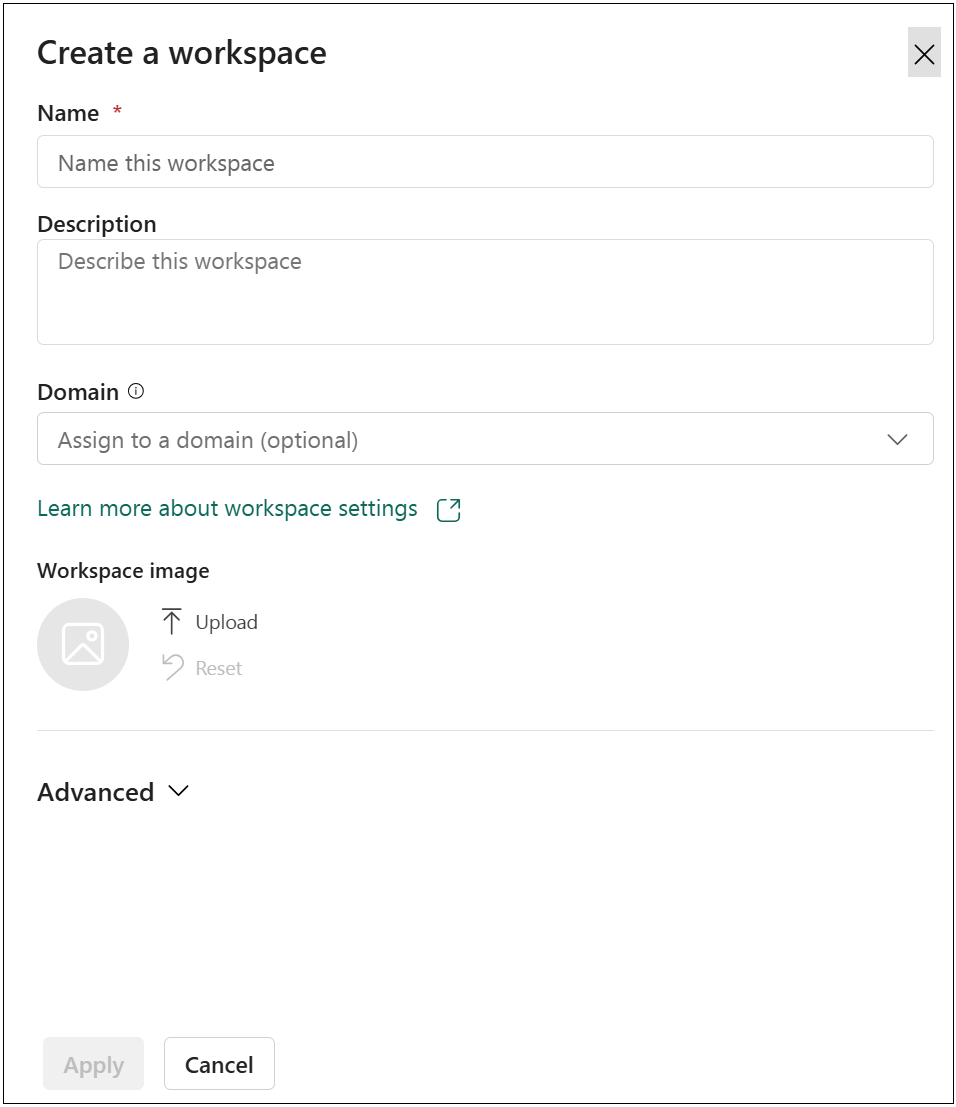Expand the Advanced section heading
956x1107 pixels.
(96, 792)
